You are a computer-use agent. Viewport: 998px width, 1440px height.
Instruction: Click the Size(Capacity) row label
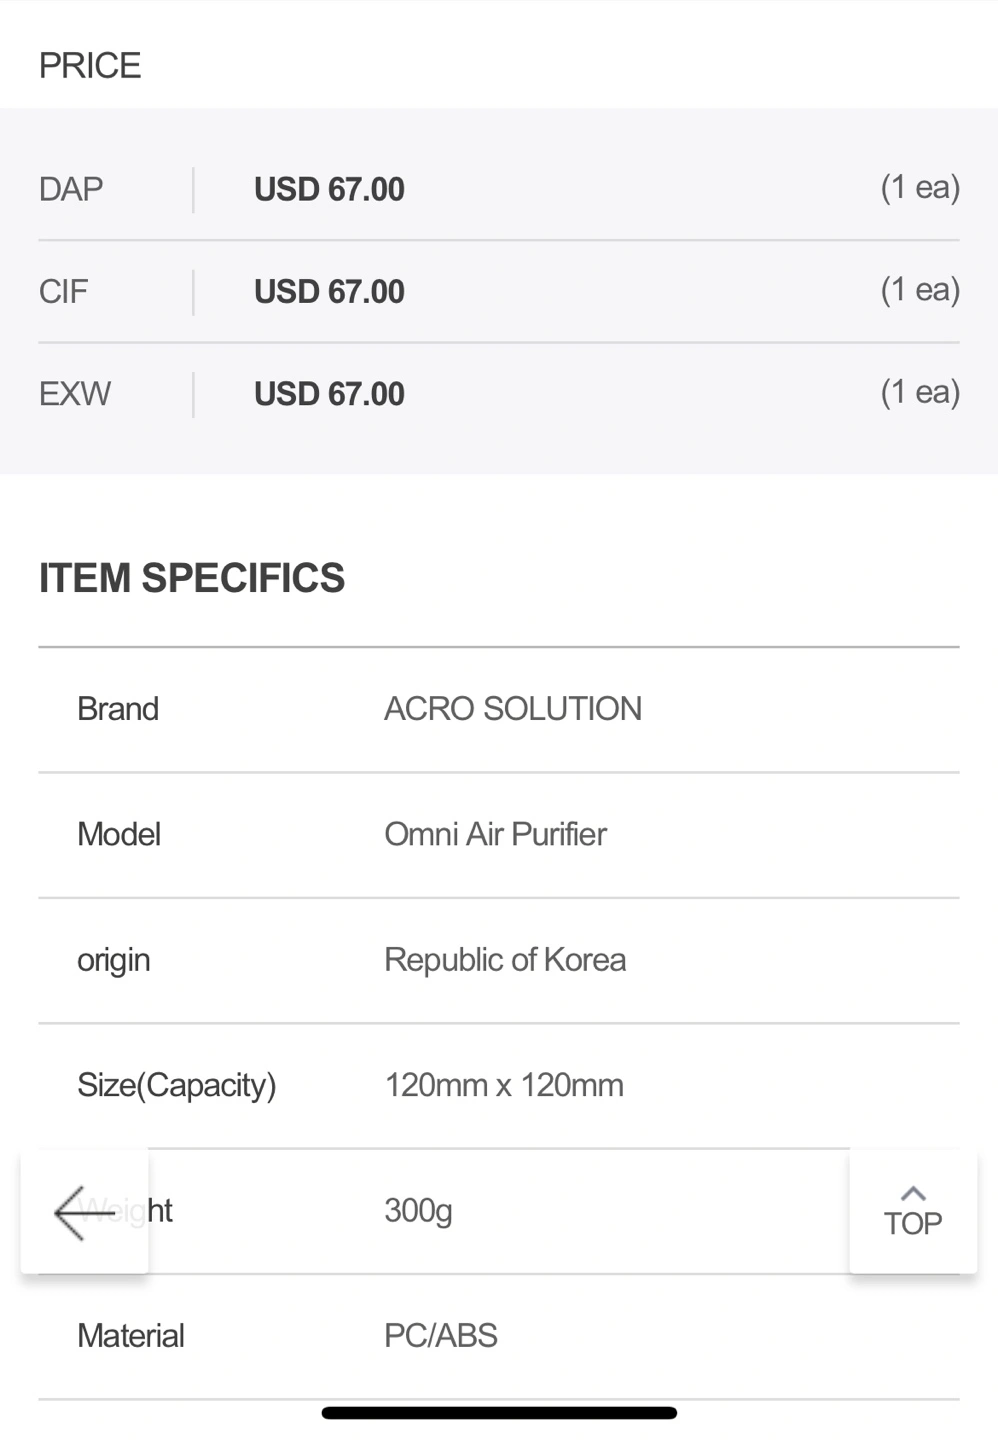pos(177,1085)
